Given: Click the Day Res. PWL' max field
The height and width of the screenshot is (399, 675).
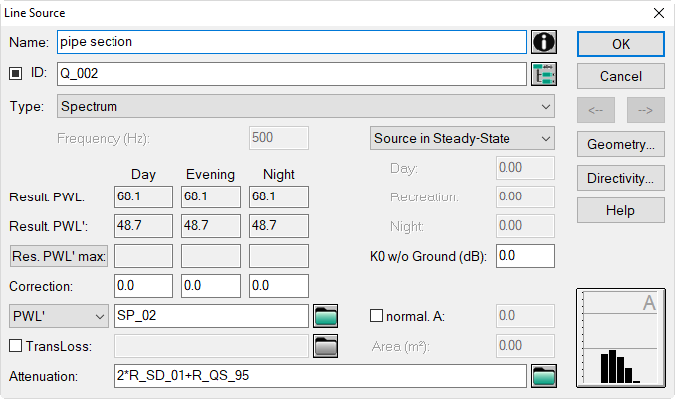Looking at the screenshot, I should 143,256.
